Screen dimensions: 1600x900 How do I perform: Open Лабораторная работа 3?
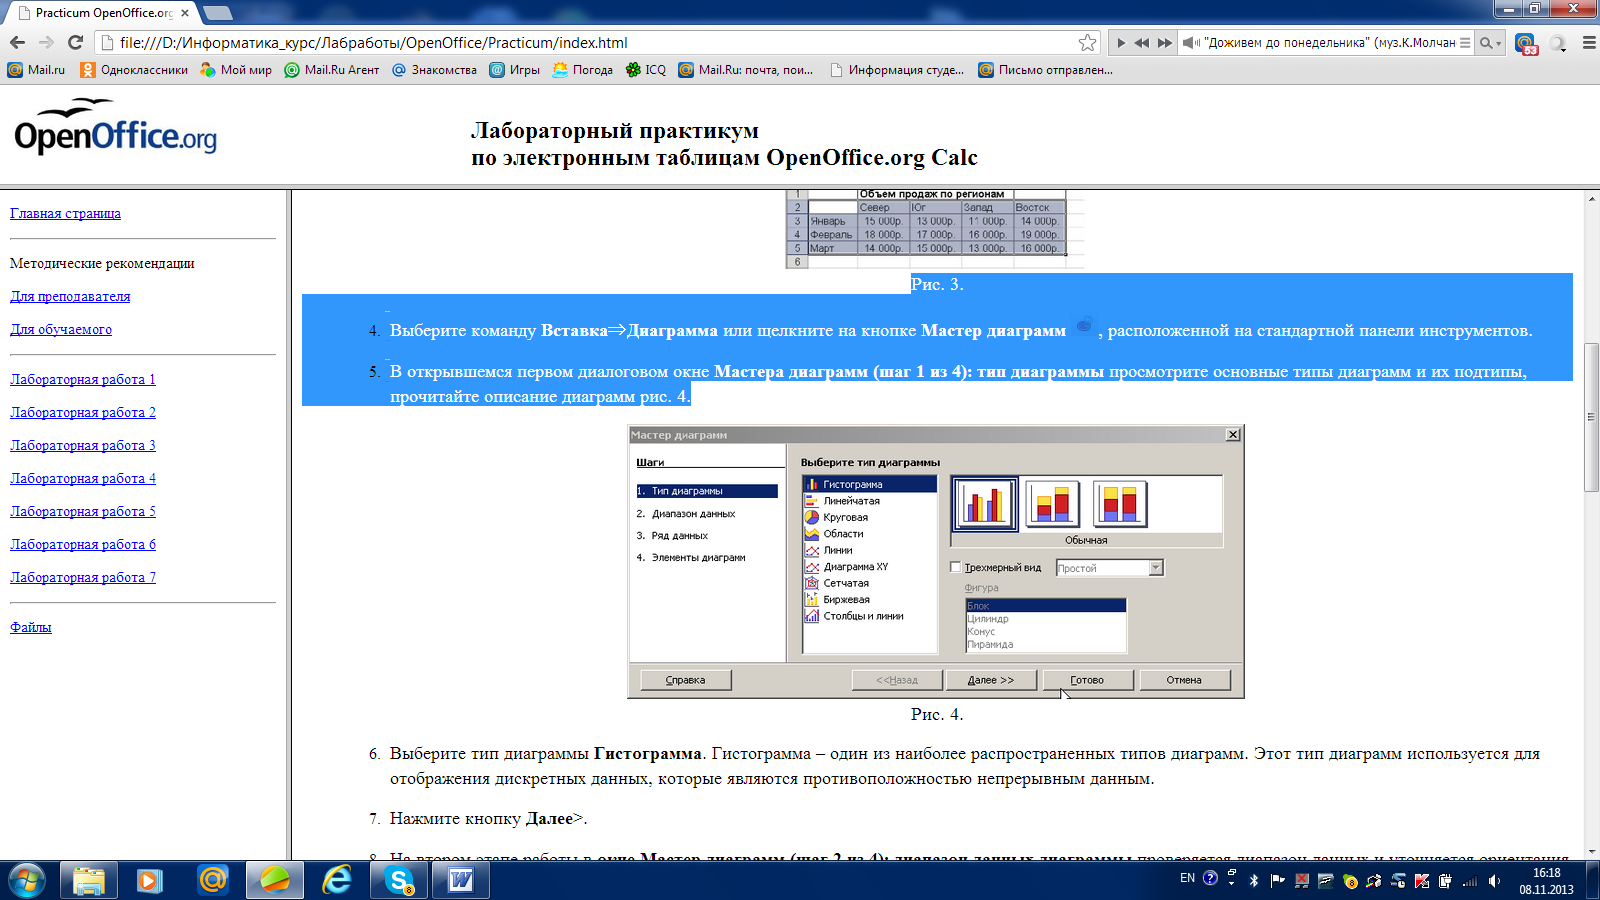[83, 445]
